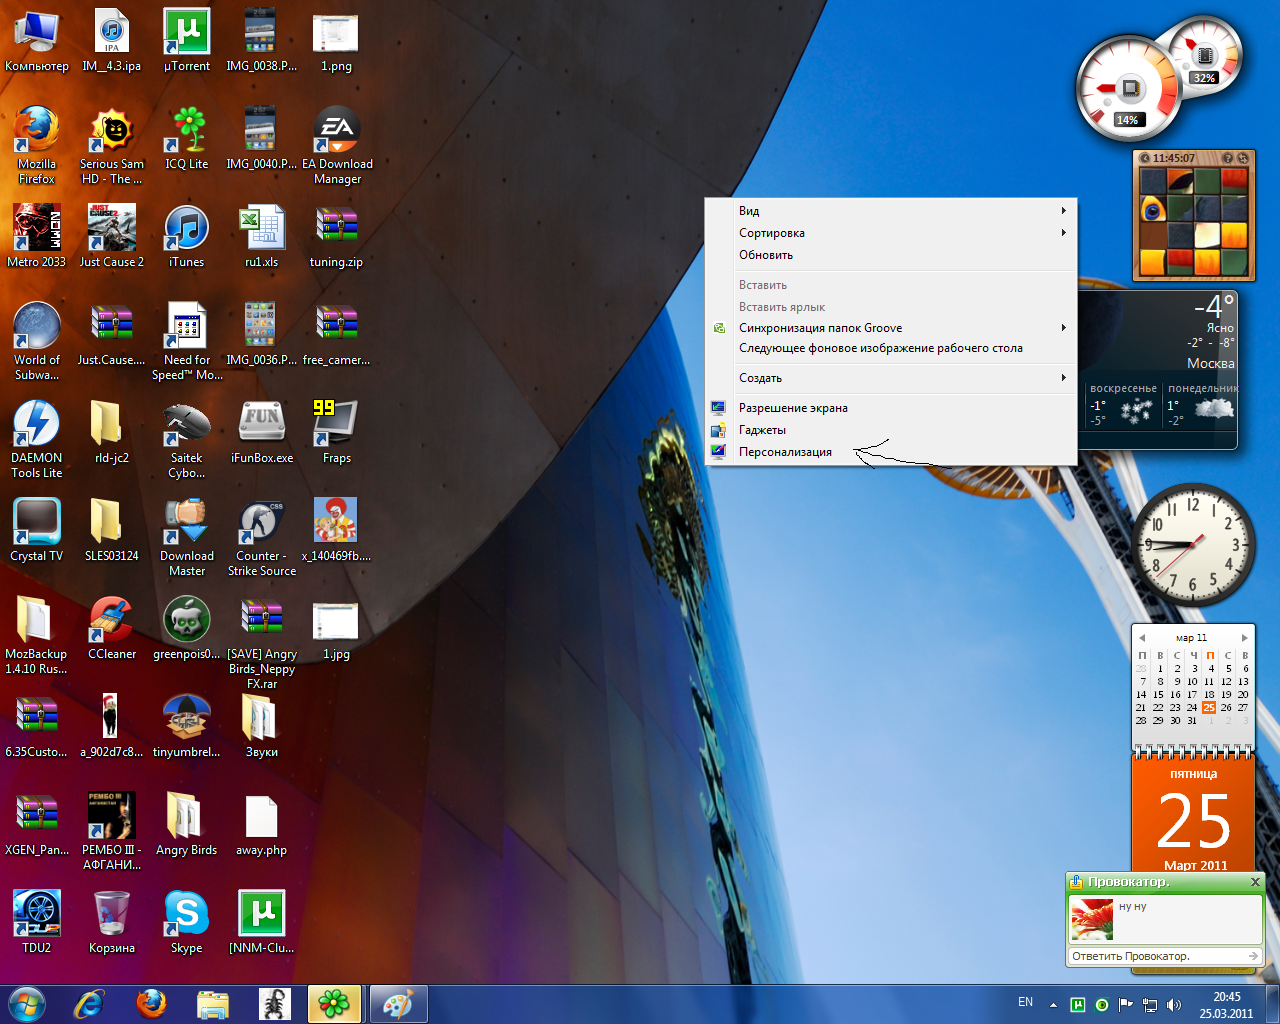This screenshot has height=1024, width=1280.
Task: Show hidden tray icons arrow
Action: pos(1053,1004)
